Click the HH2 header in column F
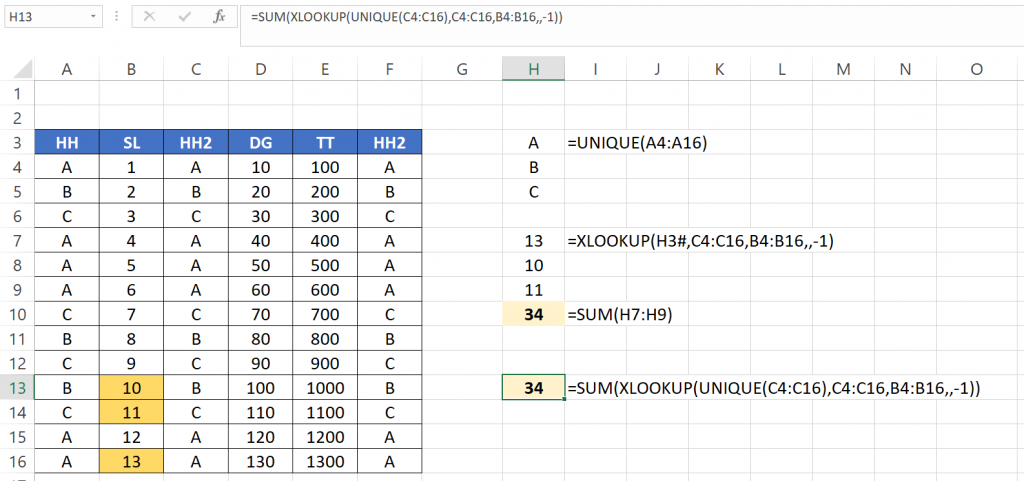This screenshot has width=1024, height=481. coord(390,143)
